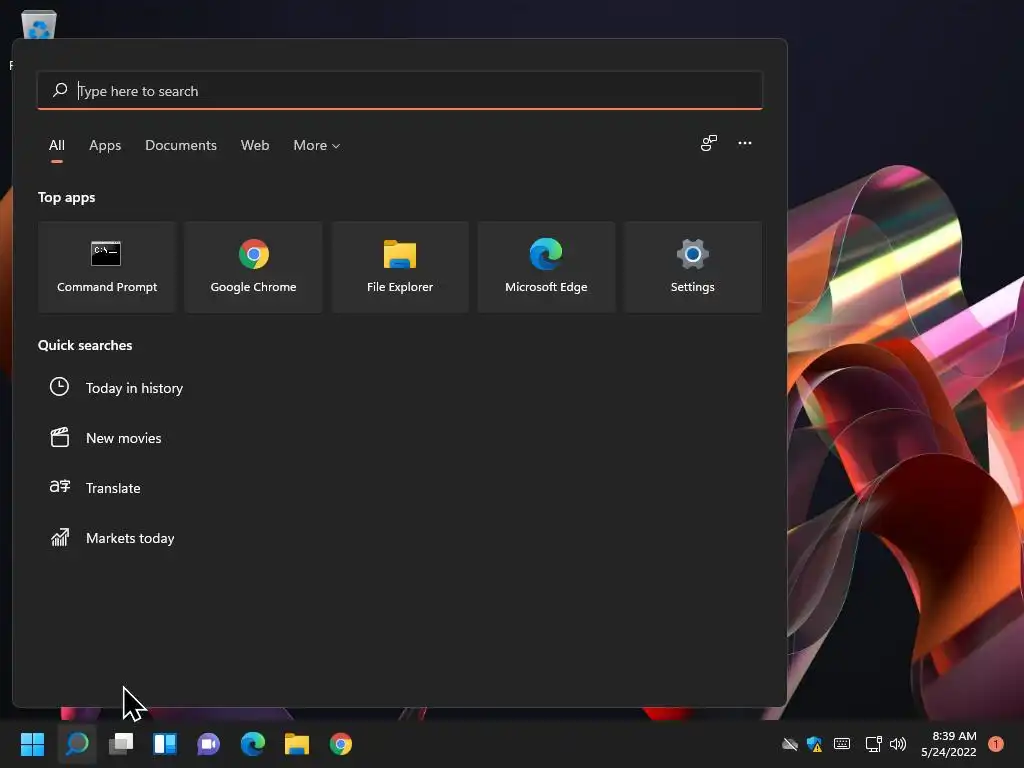Click Translate quick search
The image size is (1024, 768).
(x=113, y=488)
